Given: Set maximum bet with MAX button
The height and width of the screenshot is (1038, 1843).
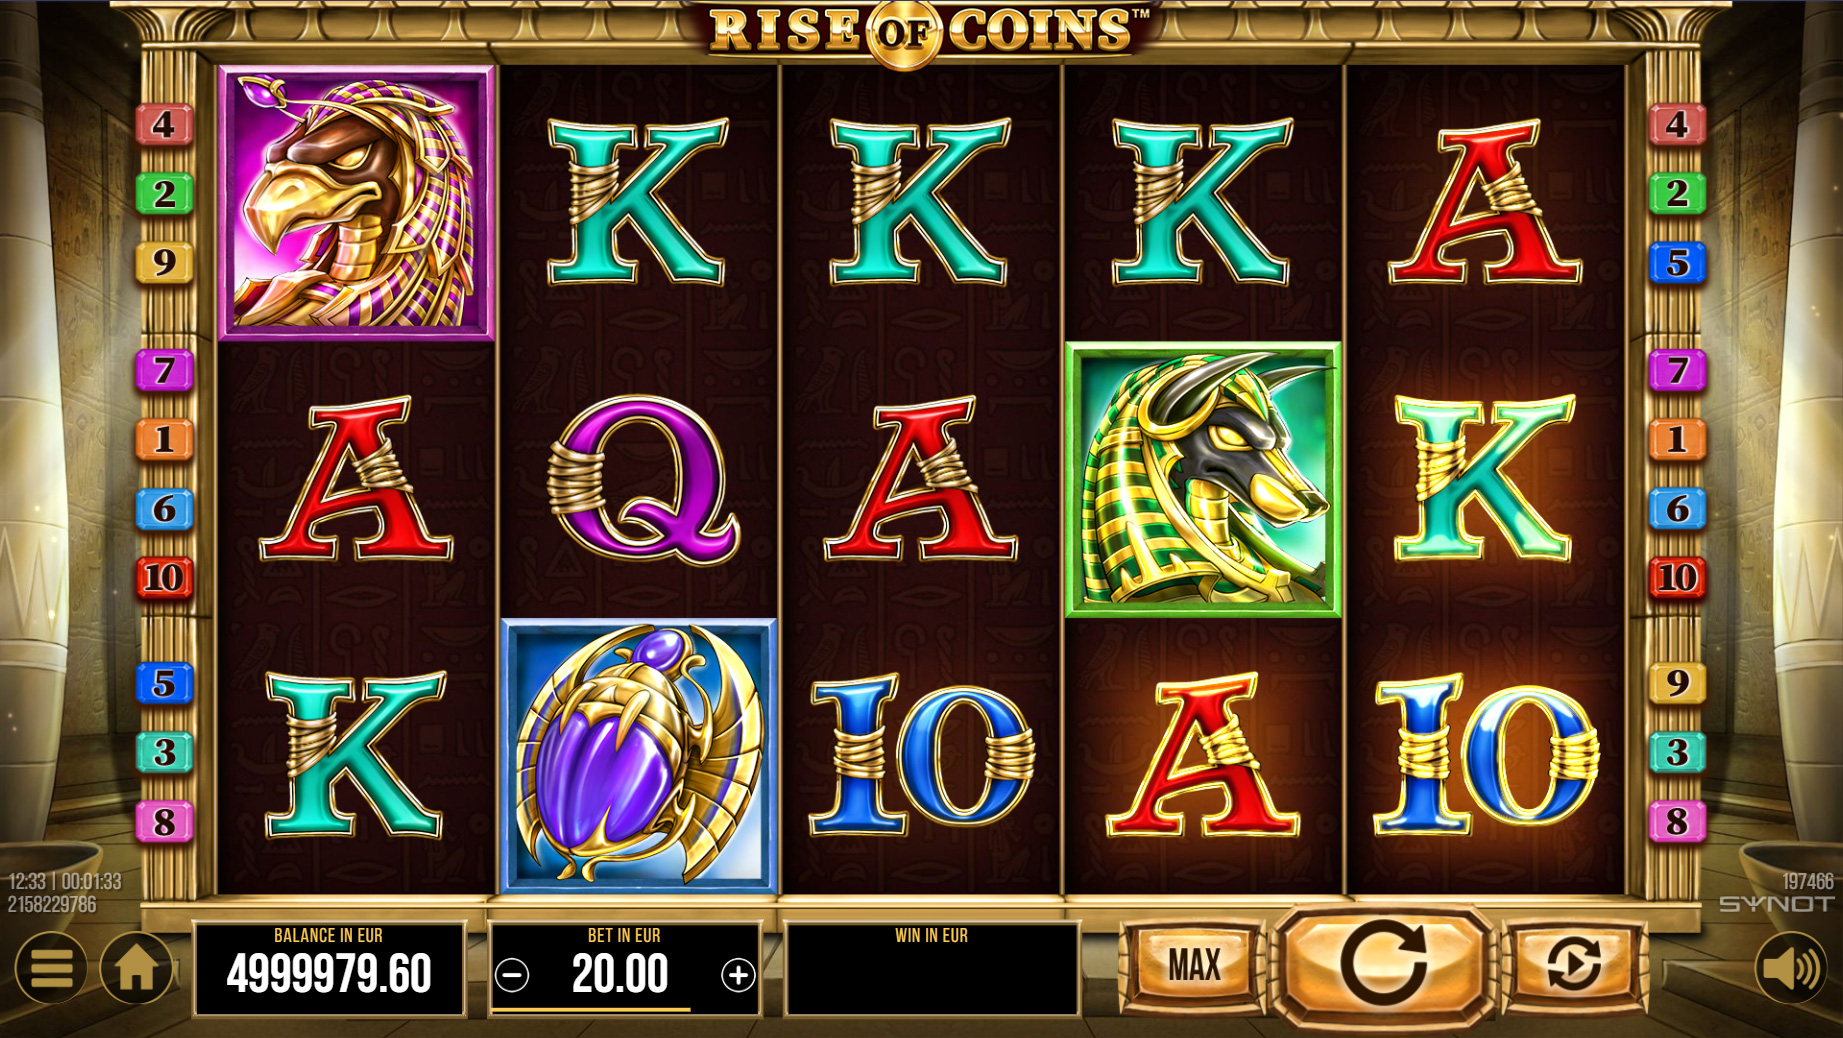Looking at the screenshot, I should coord(1194,965).
